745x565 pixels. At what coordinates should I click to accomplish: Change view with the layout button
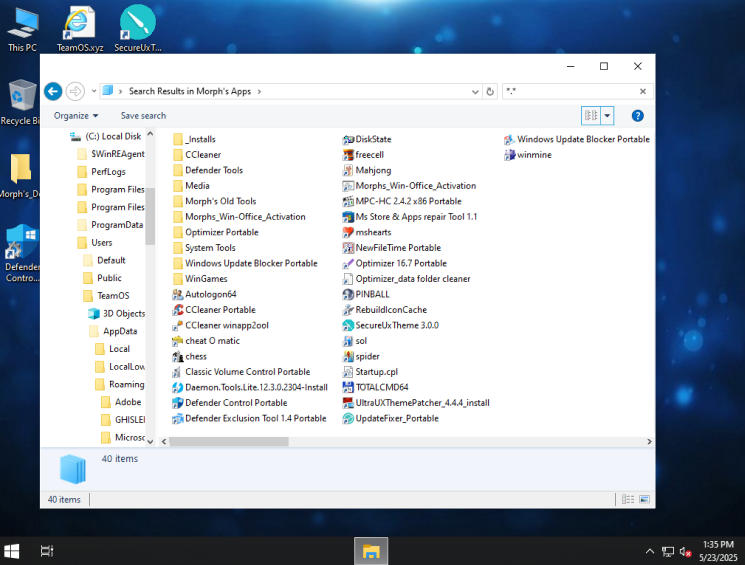coord(591,116)
